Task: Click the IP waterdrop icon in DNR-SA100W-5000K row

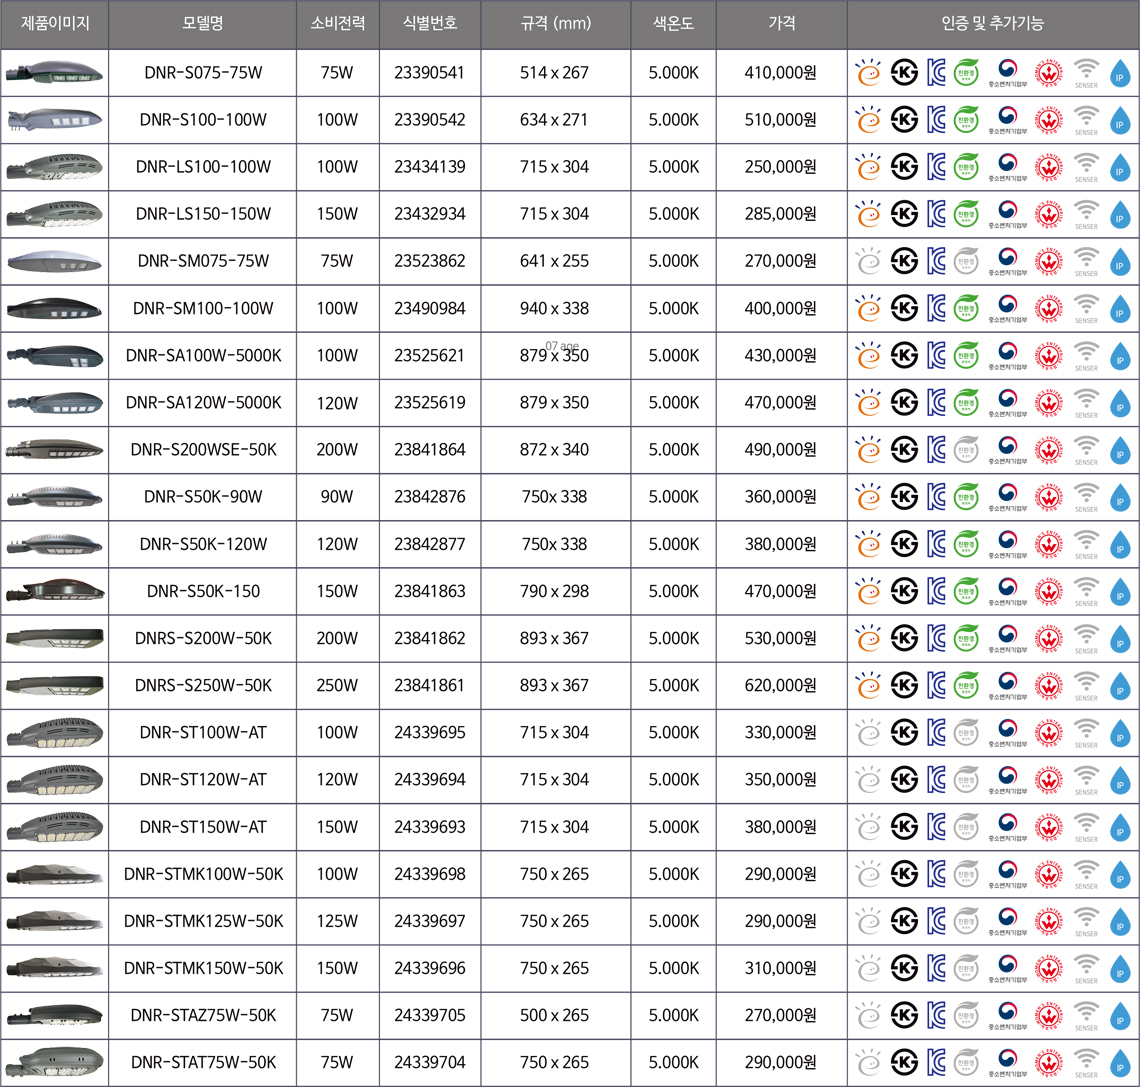Action: tap(1120, 356)
